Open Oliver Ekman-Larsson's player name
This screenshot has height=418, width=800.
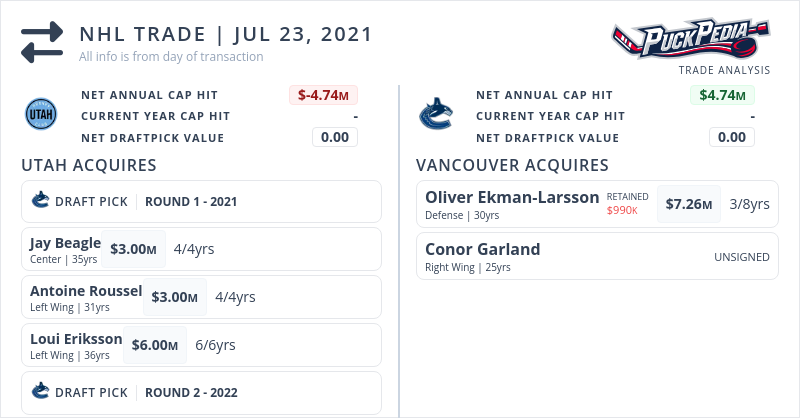tap(512, 197)
